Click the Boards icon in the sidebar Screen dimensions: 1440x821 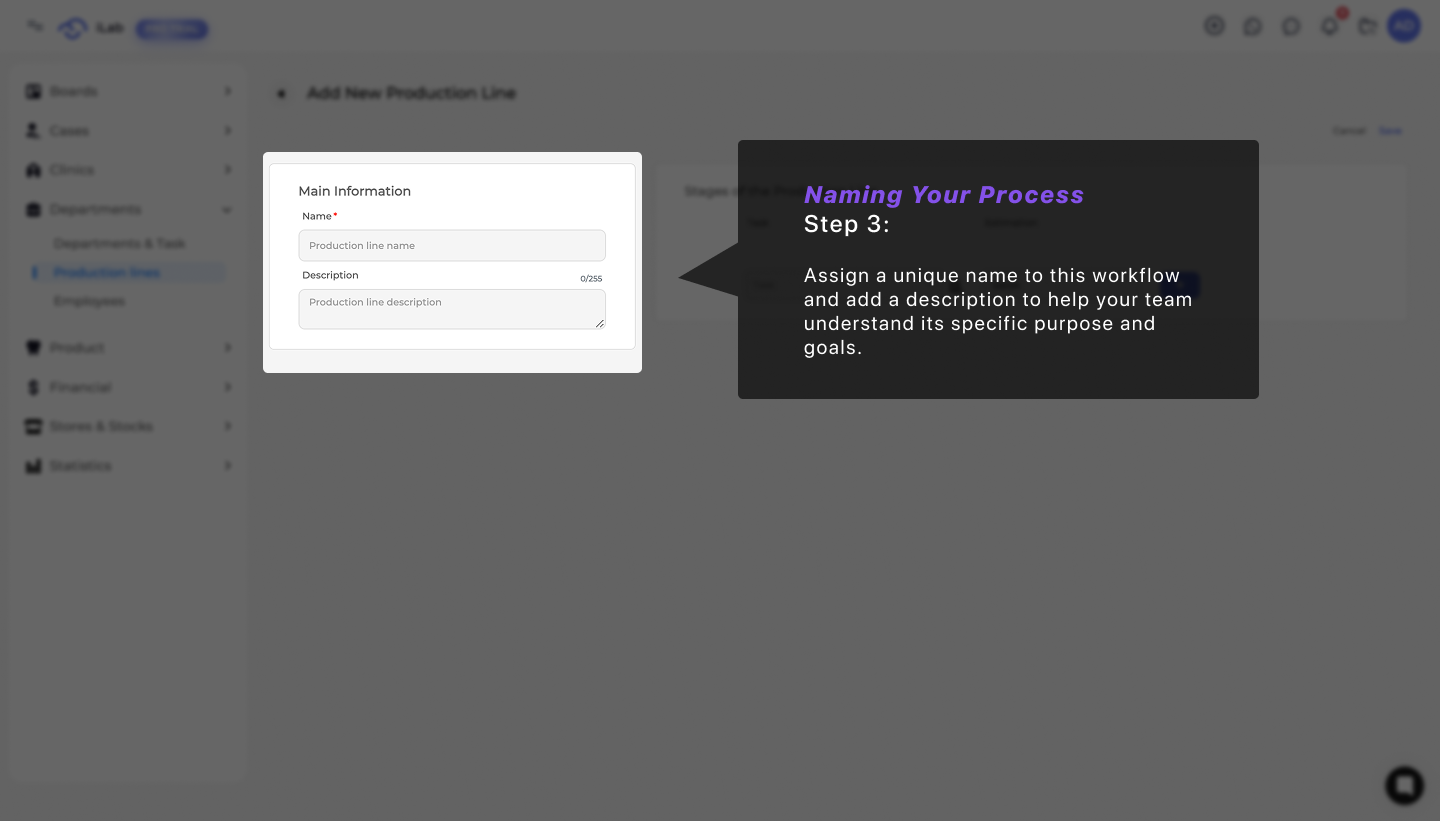[33, 91]
